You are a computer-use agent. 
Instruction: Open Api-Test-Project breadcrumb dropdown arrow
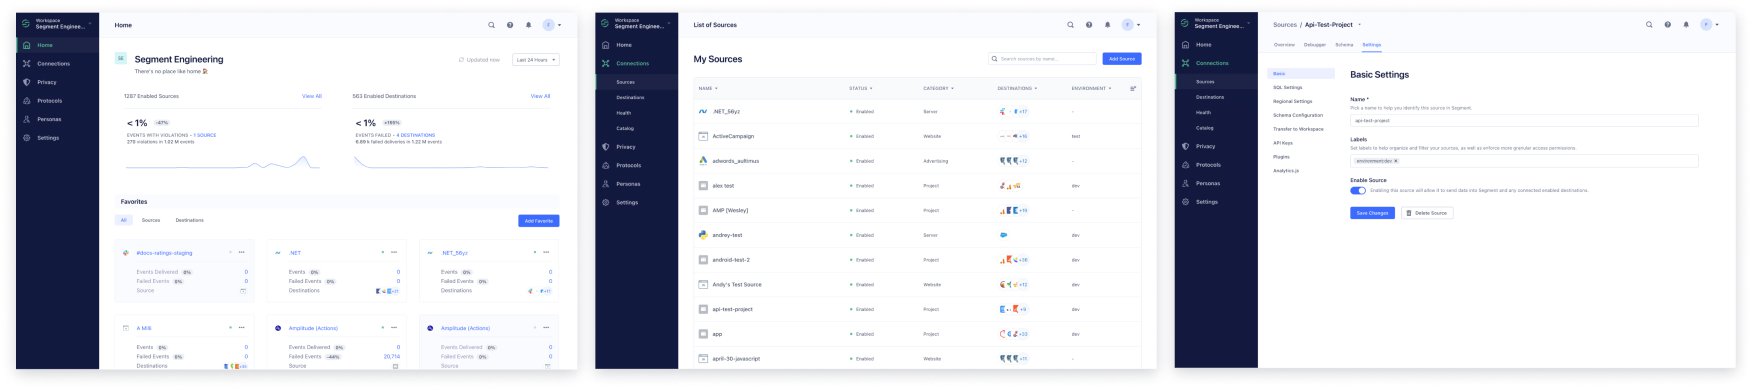click(x=1360, y=25)
